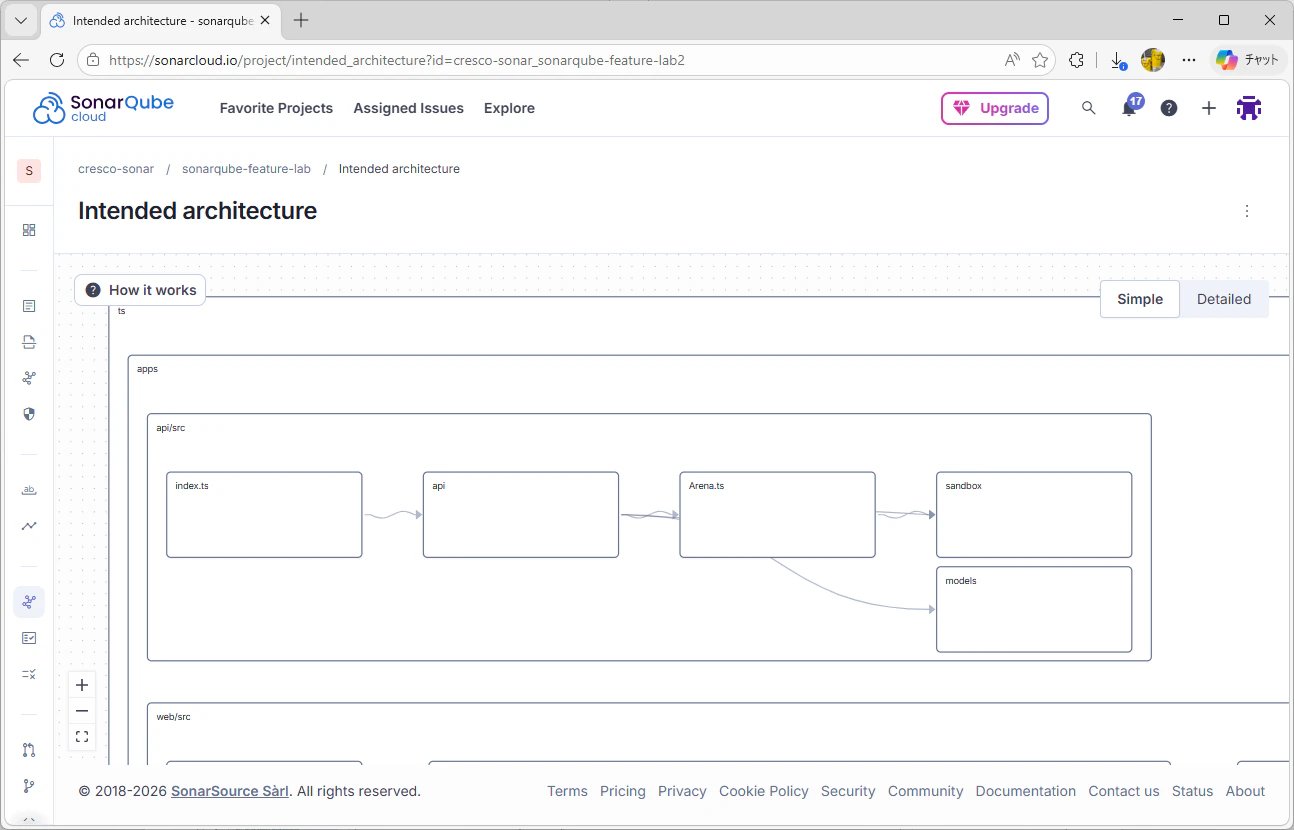1294x830 pixels.
Task: Click the plus icon in the SonarQube header
Action: click(1209, 108)
